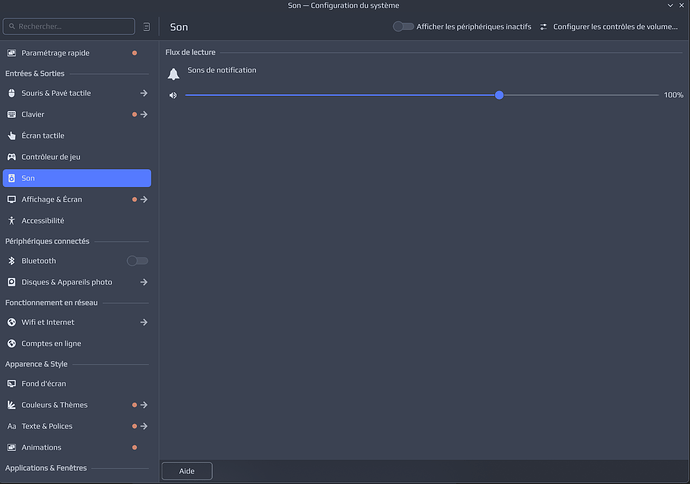The height and width of the screenshot is (484, 690).
Task: Mute notification sounds with the speaker icon
Action: [x=173, y=95]
